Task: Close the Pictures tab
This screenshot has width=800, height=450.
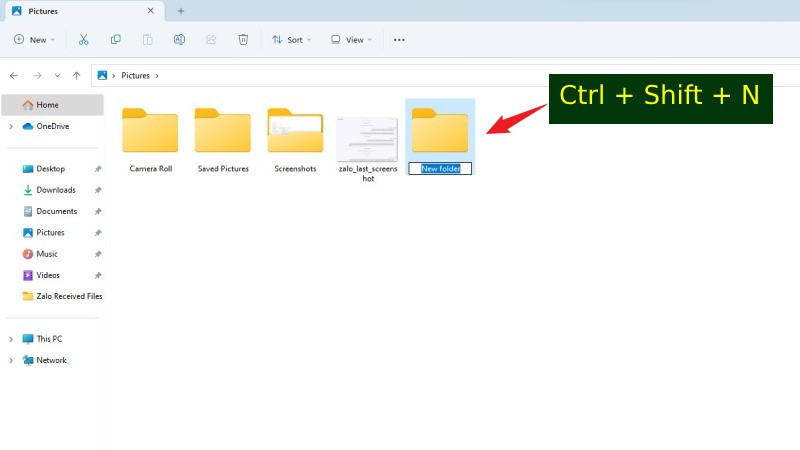Action: click(151, 11)
